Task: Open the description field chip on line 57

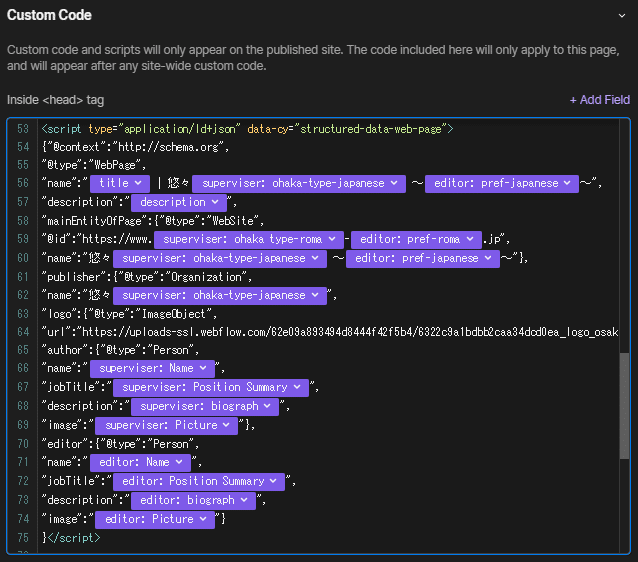Action: (x=179, y=202)
